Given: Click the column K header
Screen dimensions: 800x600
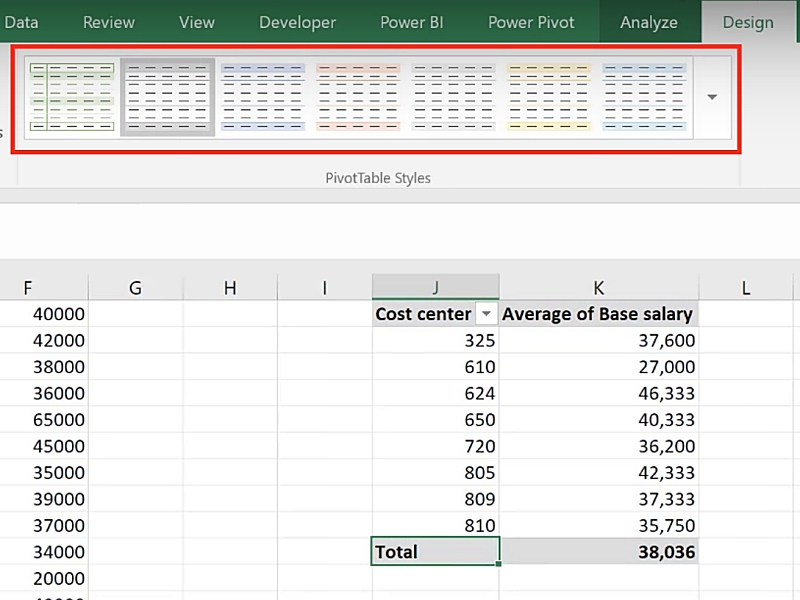Looking at the screenshot, I should click(x=598, y=288).
